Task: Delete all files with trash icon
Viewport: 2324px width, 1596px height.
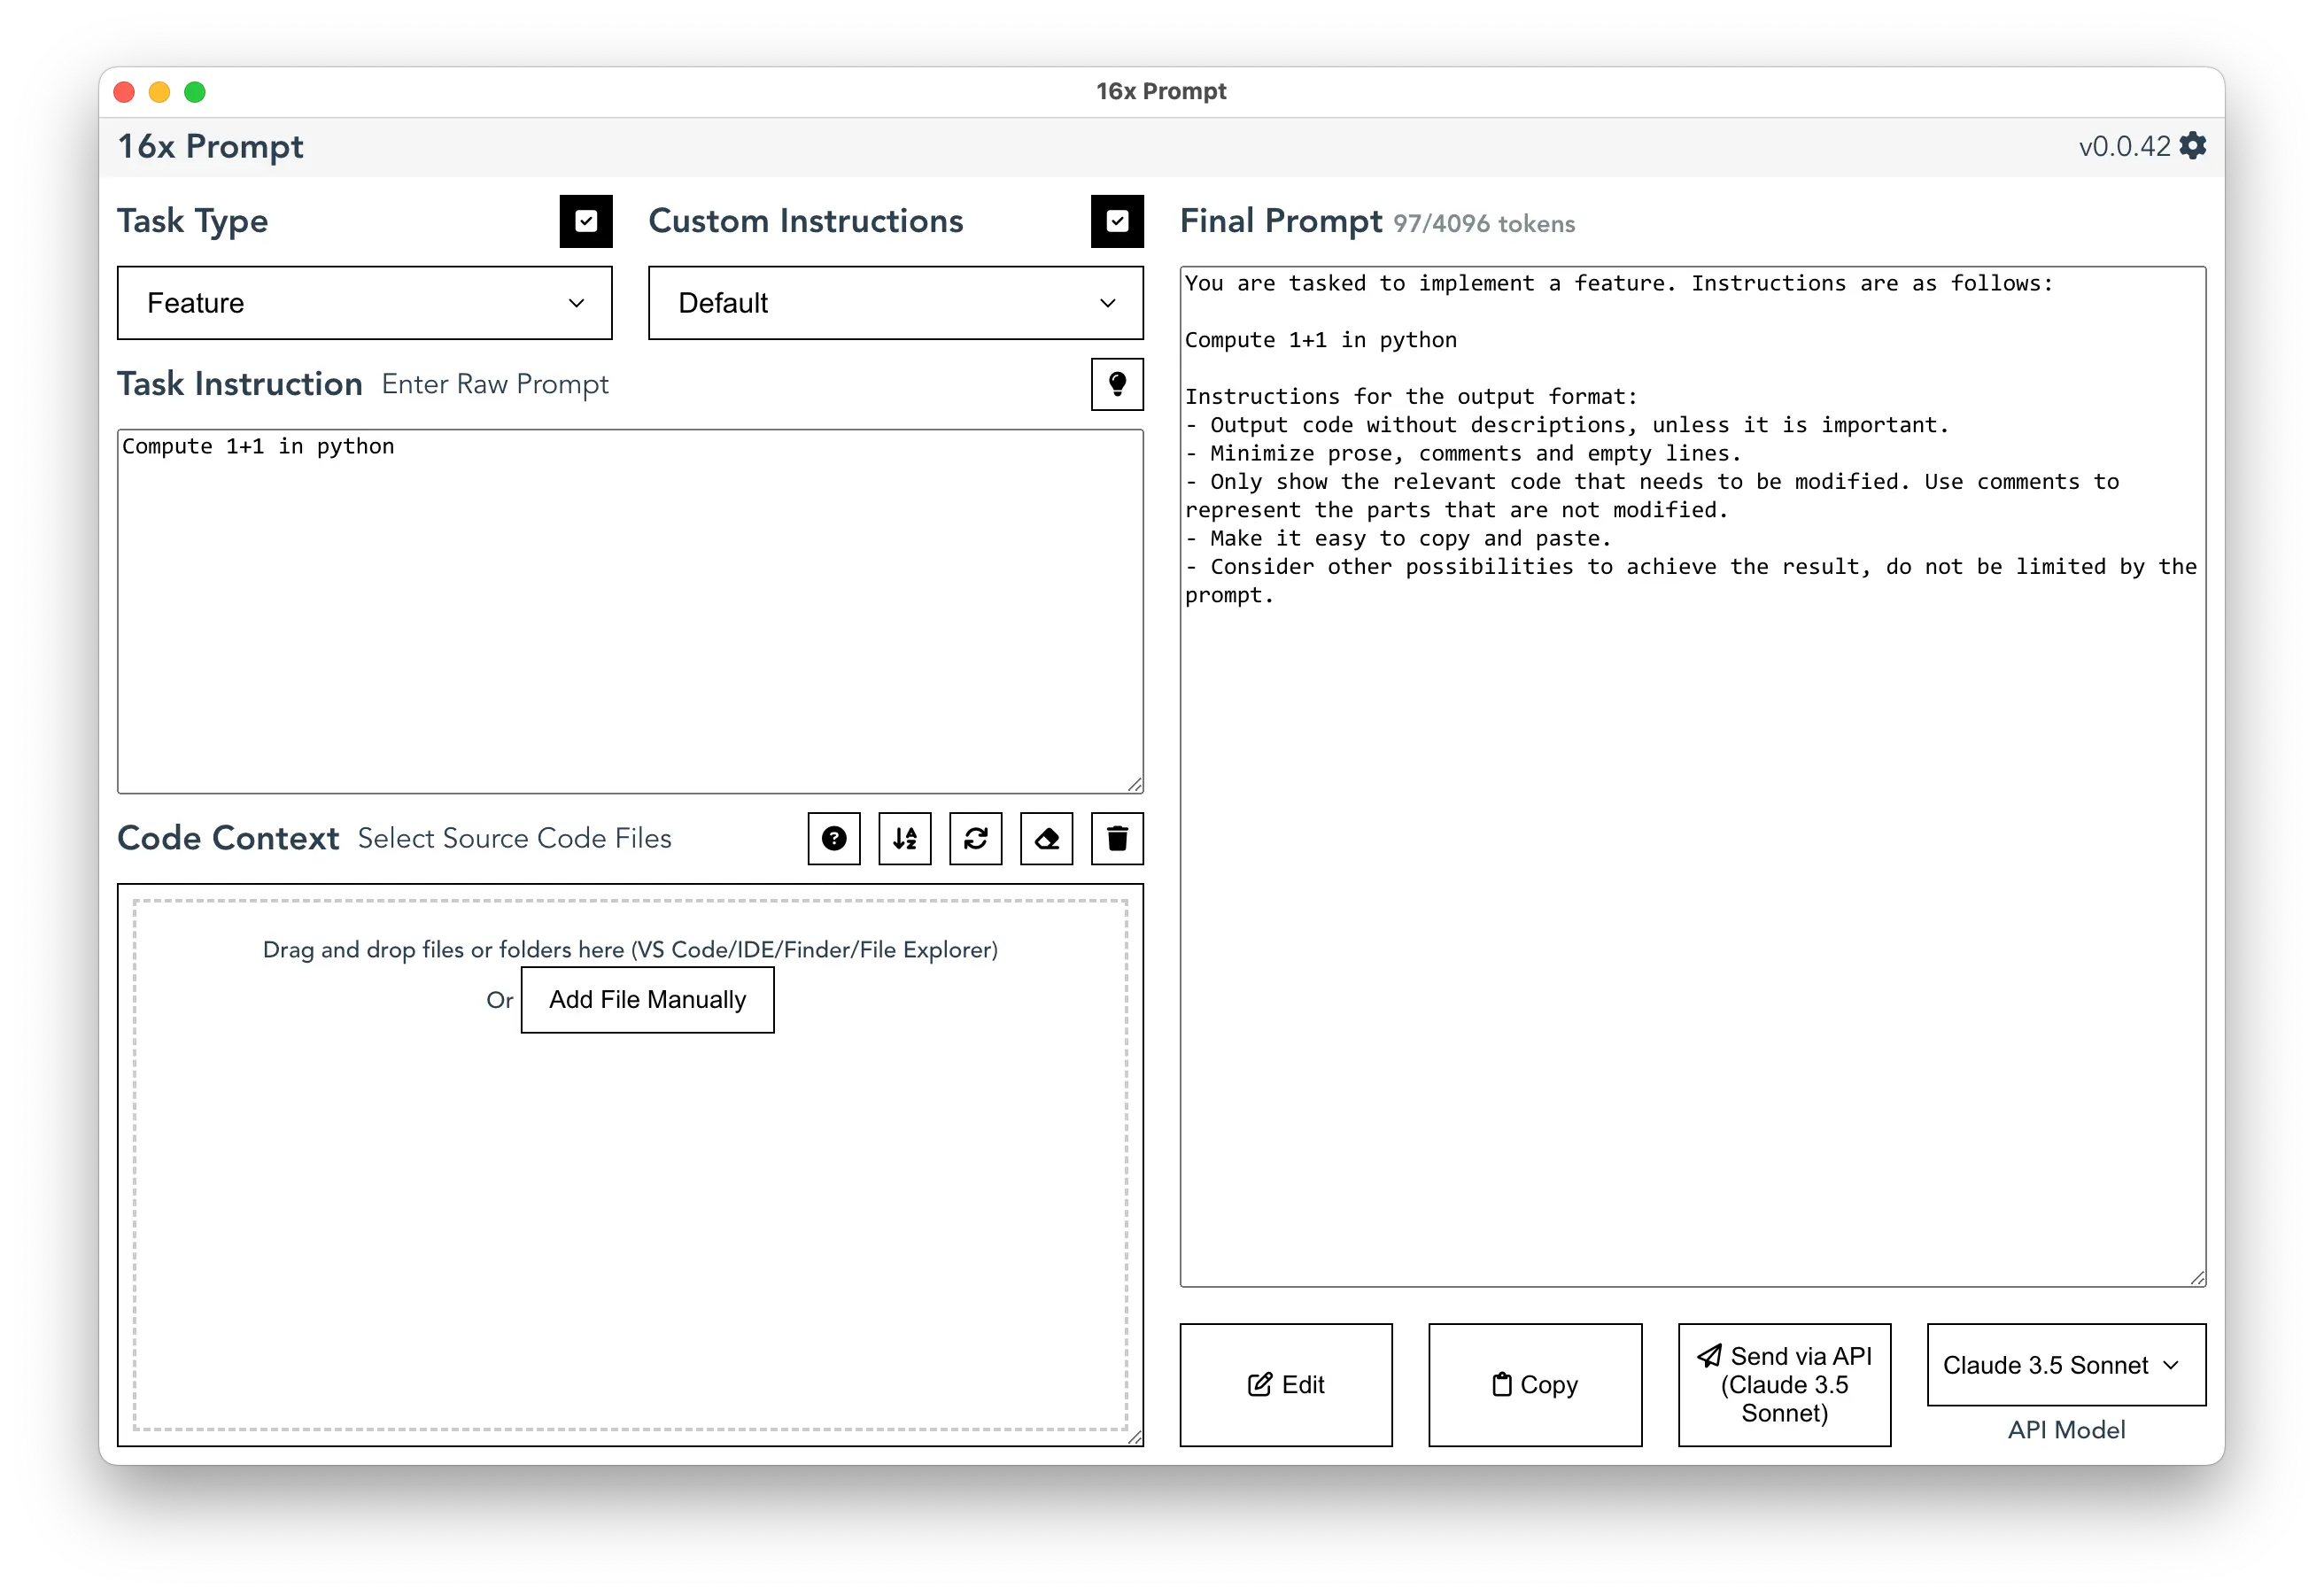Action: pos(1117,838)
